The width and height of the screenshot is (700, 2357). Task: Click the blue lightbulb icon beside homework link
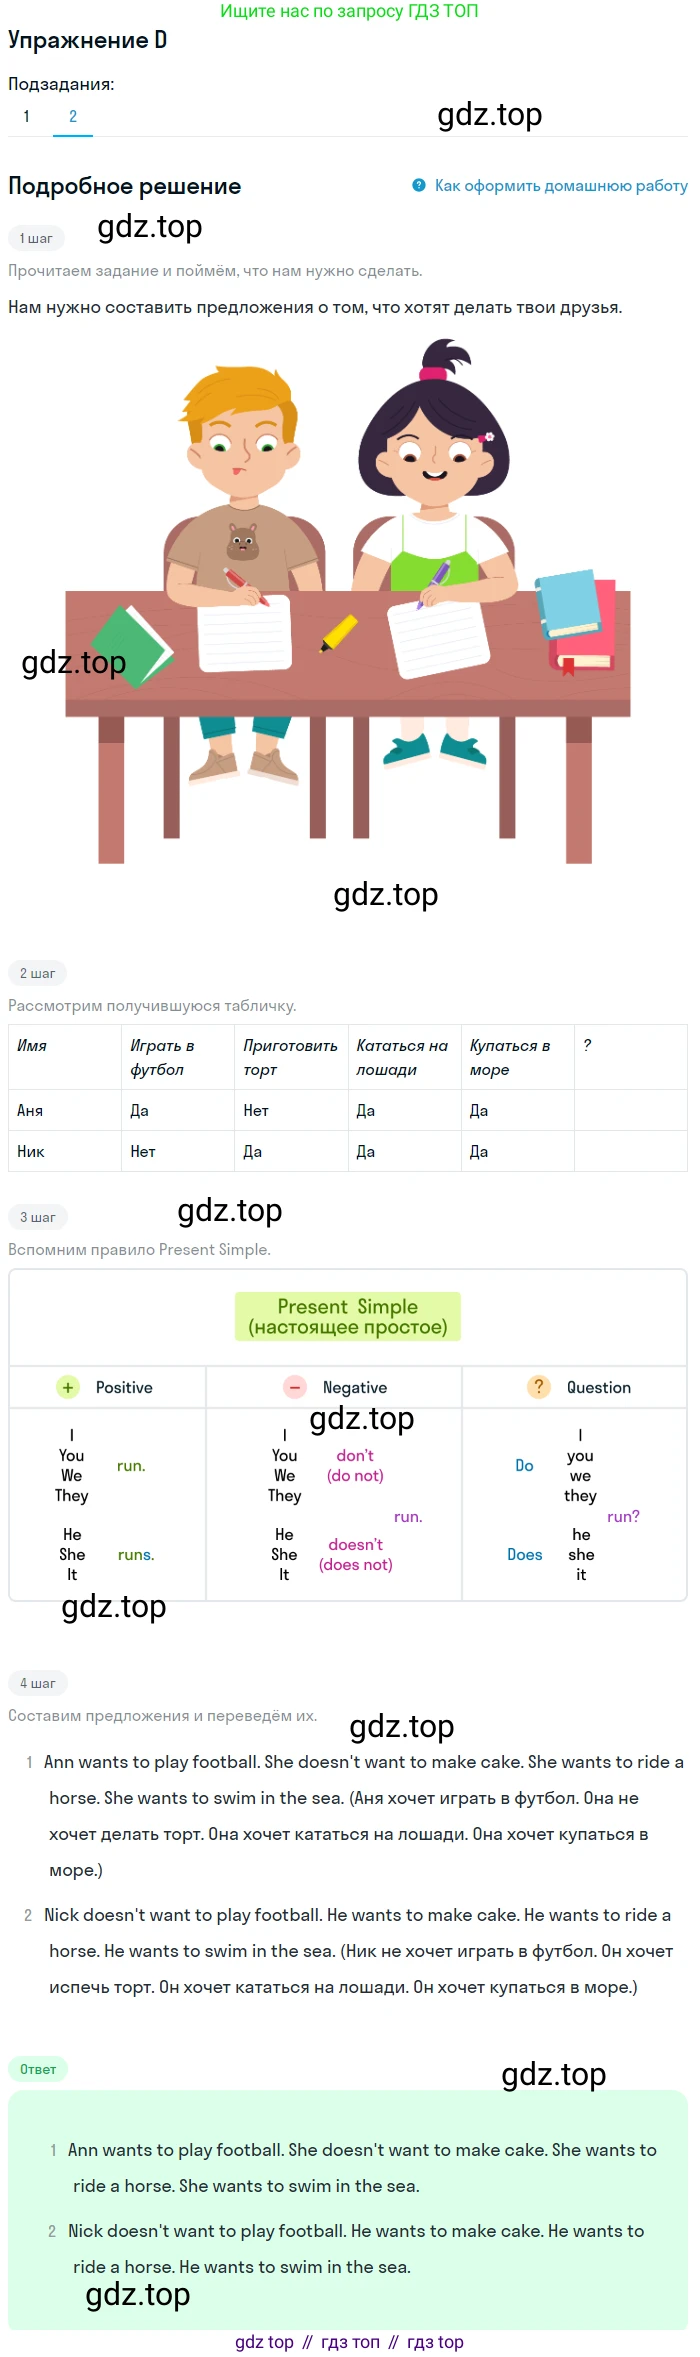[x=419, y=185]
